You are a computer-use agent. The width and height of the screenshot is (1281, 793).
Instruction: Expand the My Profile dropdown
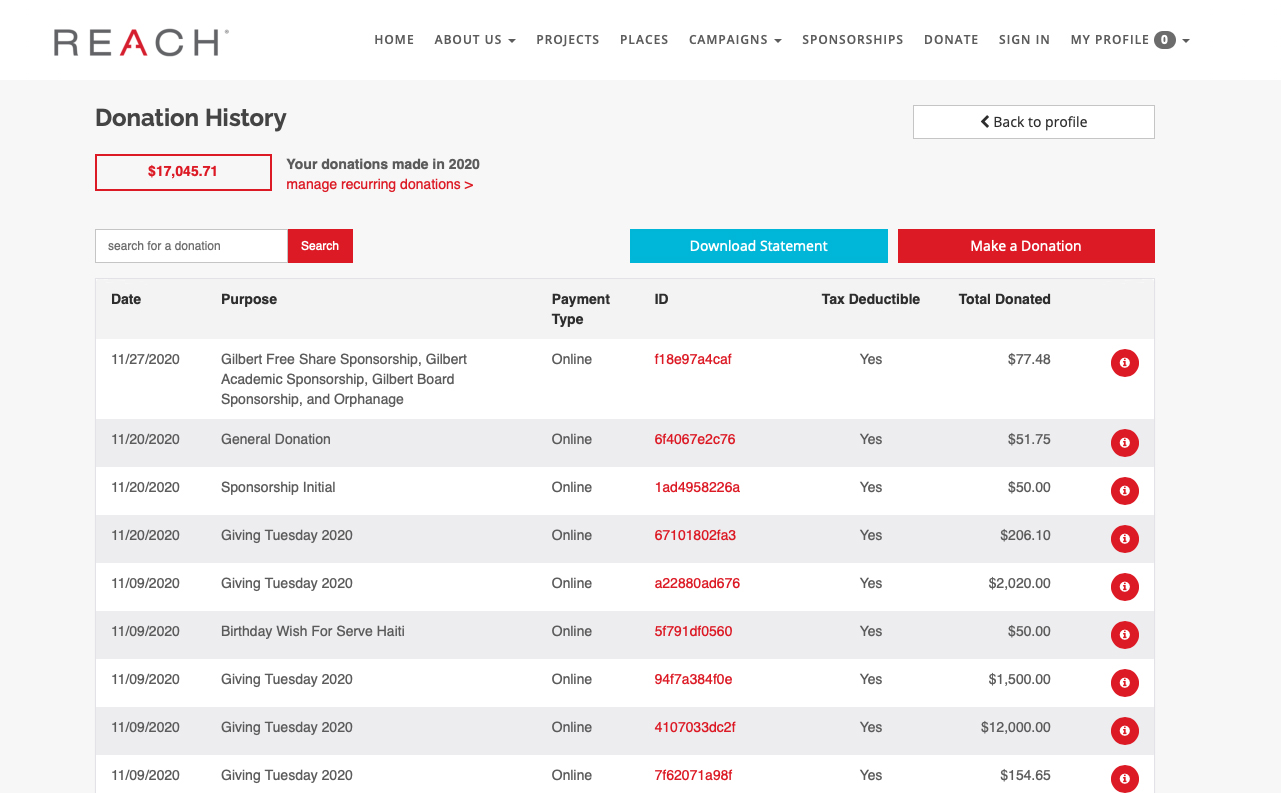[x=1128, y=40]
